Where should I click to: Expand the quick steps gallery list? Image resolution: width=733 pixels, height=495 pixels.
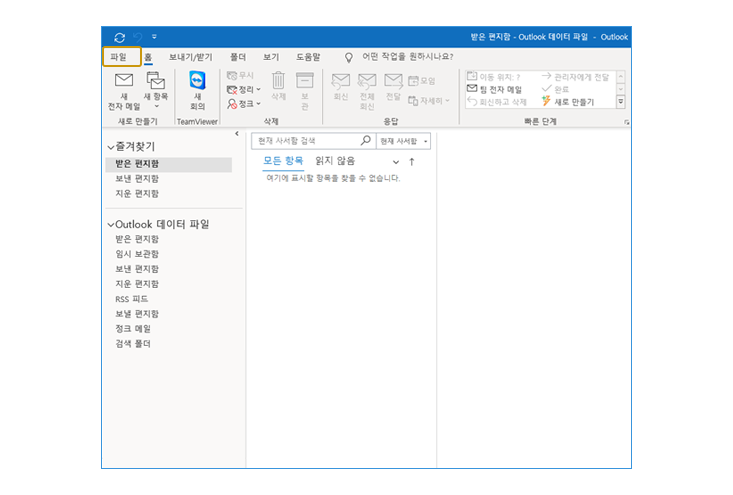pyautogui.click(x=620, y=102)
